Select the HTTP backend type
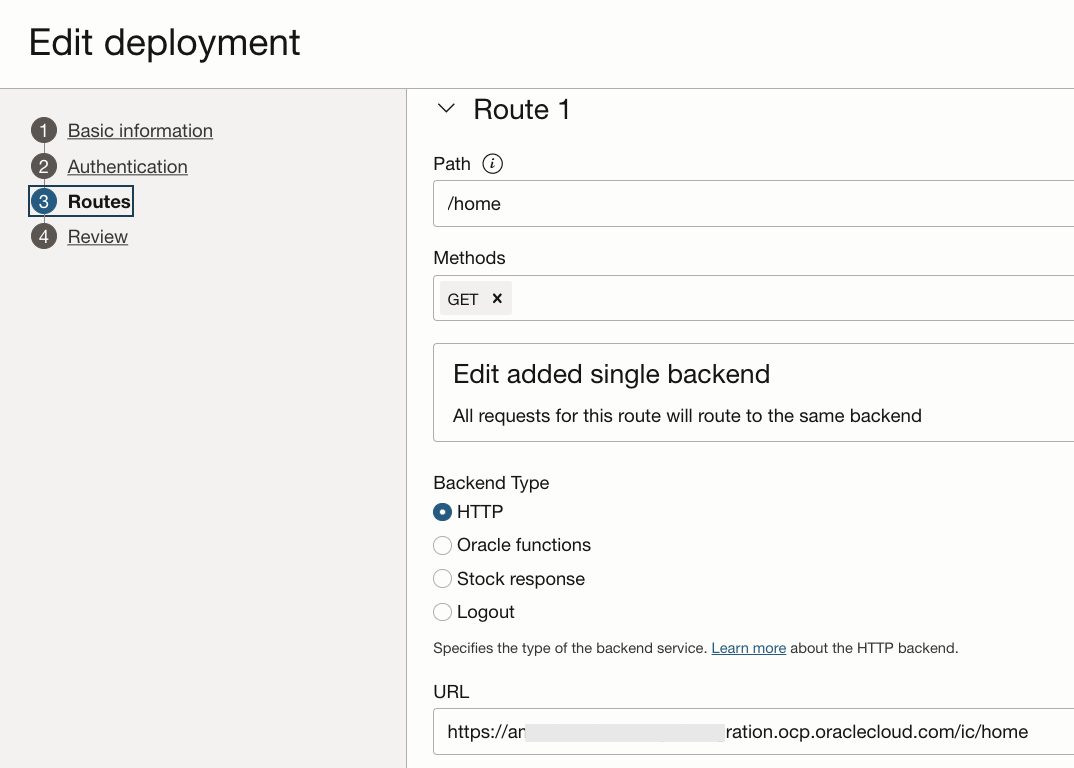The image size is (1074, 768). coord(443,511)
